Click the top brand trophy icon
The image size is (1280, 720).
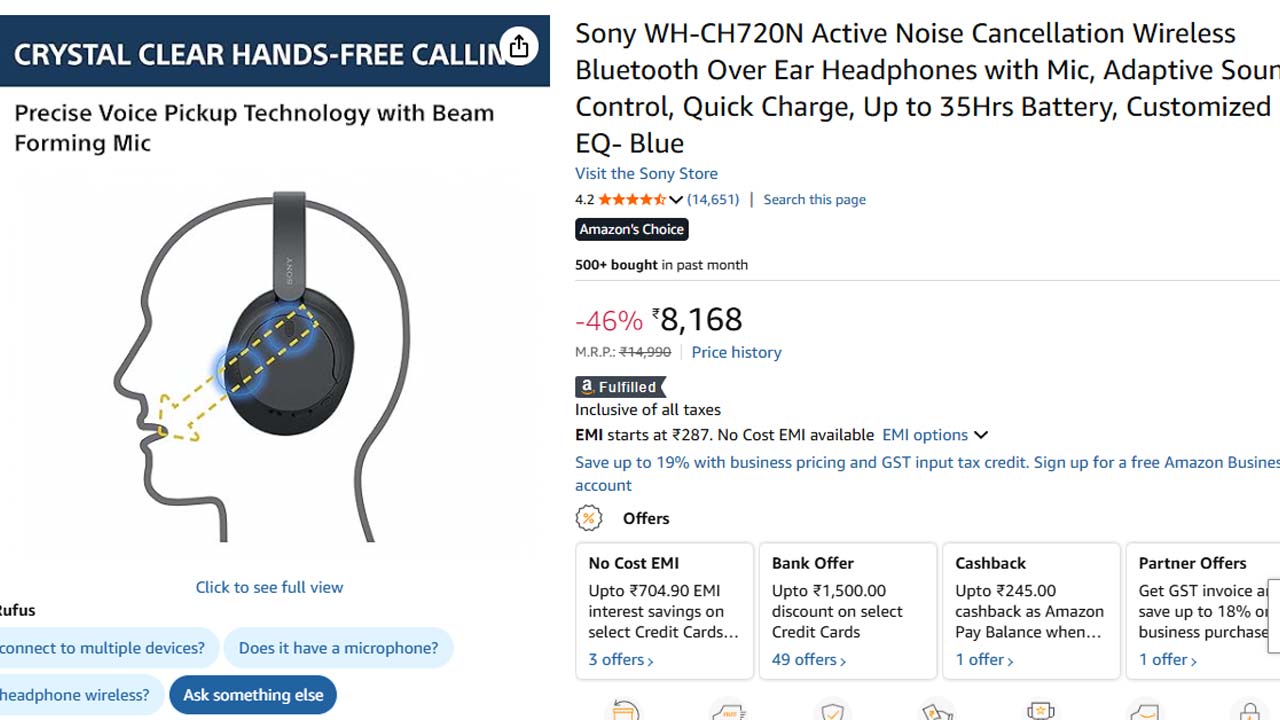[x=1041, y=711]
